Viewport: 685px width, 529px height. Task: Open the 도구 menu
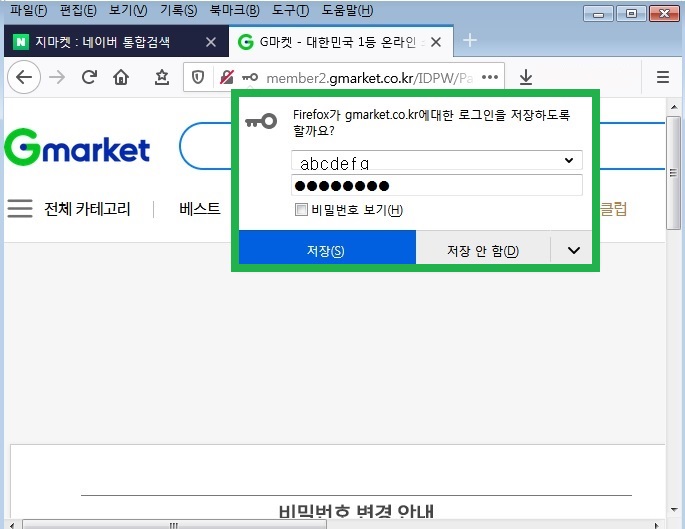click(x=290, y=10)
